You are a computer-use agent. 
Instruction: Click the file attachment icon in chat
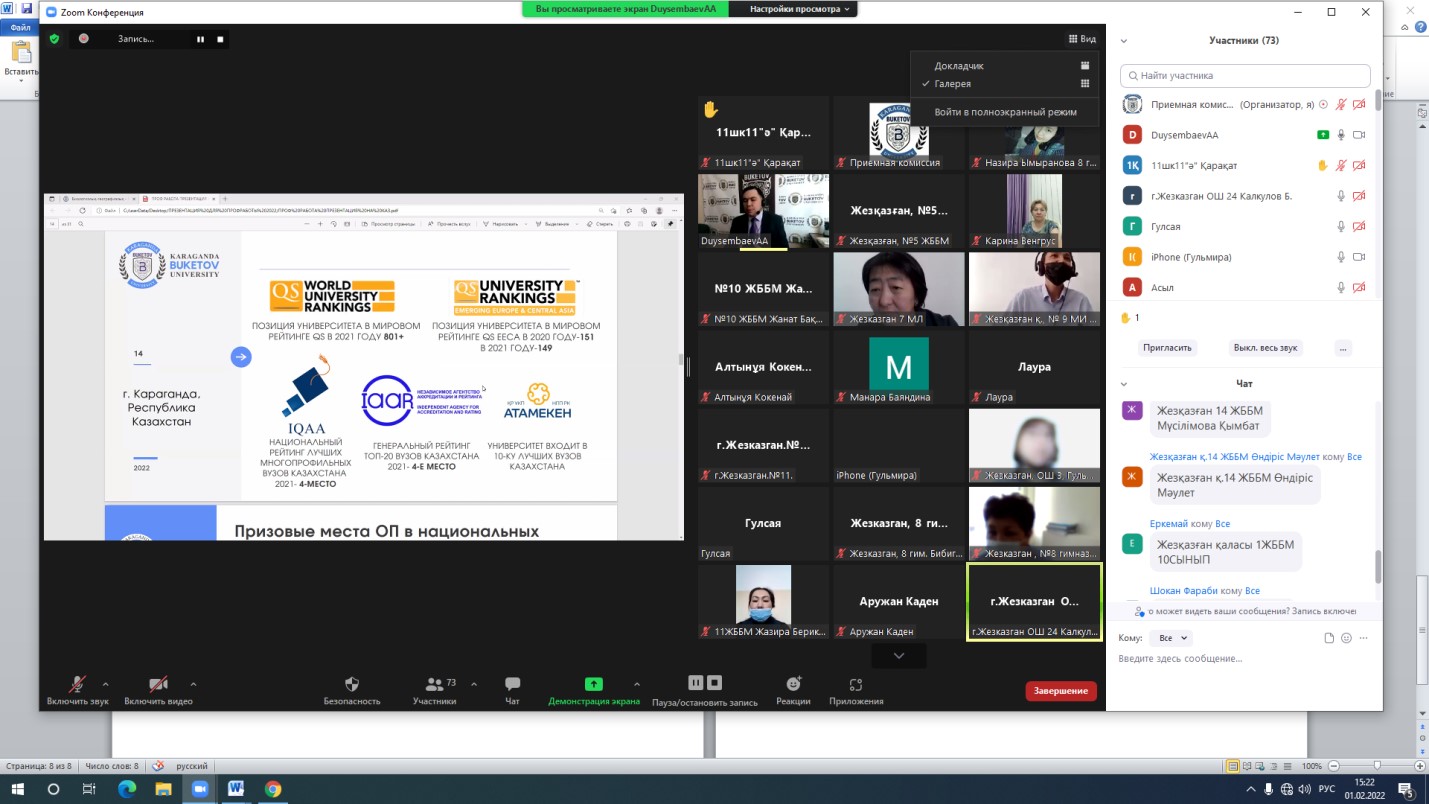click(1329, 638)
